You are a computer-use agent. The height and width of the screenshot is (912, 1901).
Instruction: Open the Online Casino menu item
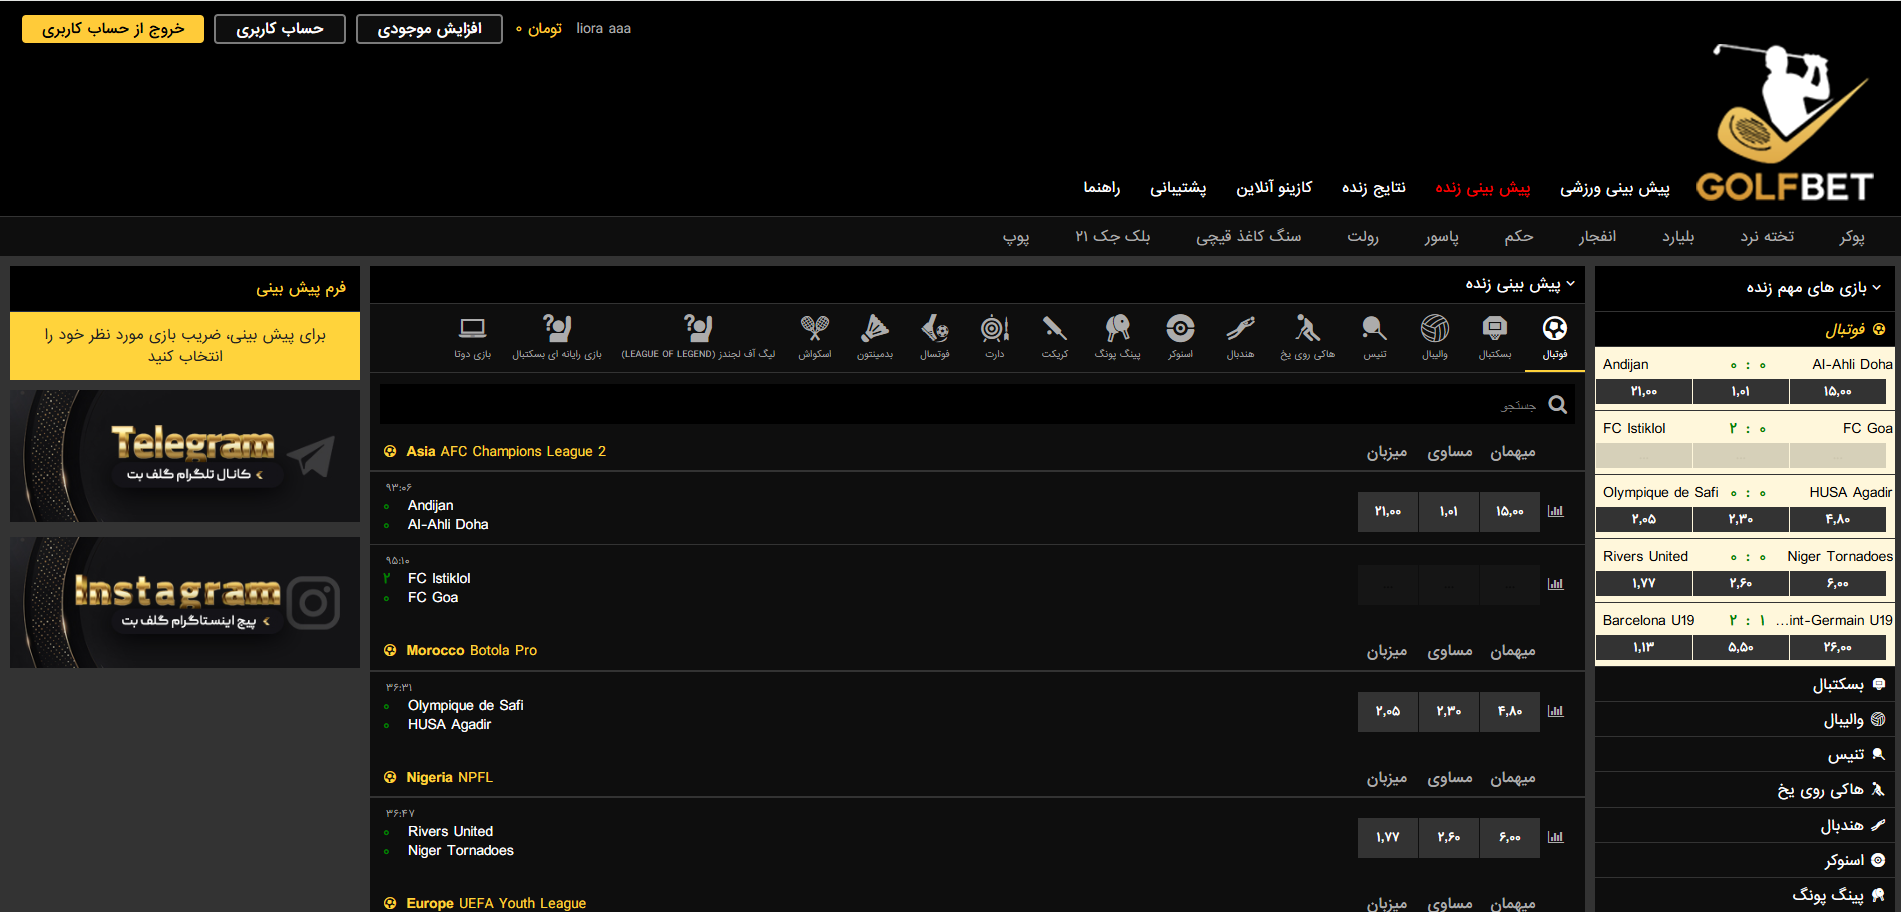(x=1273, y=187)
